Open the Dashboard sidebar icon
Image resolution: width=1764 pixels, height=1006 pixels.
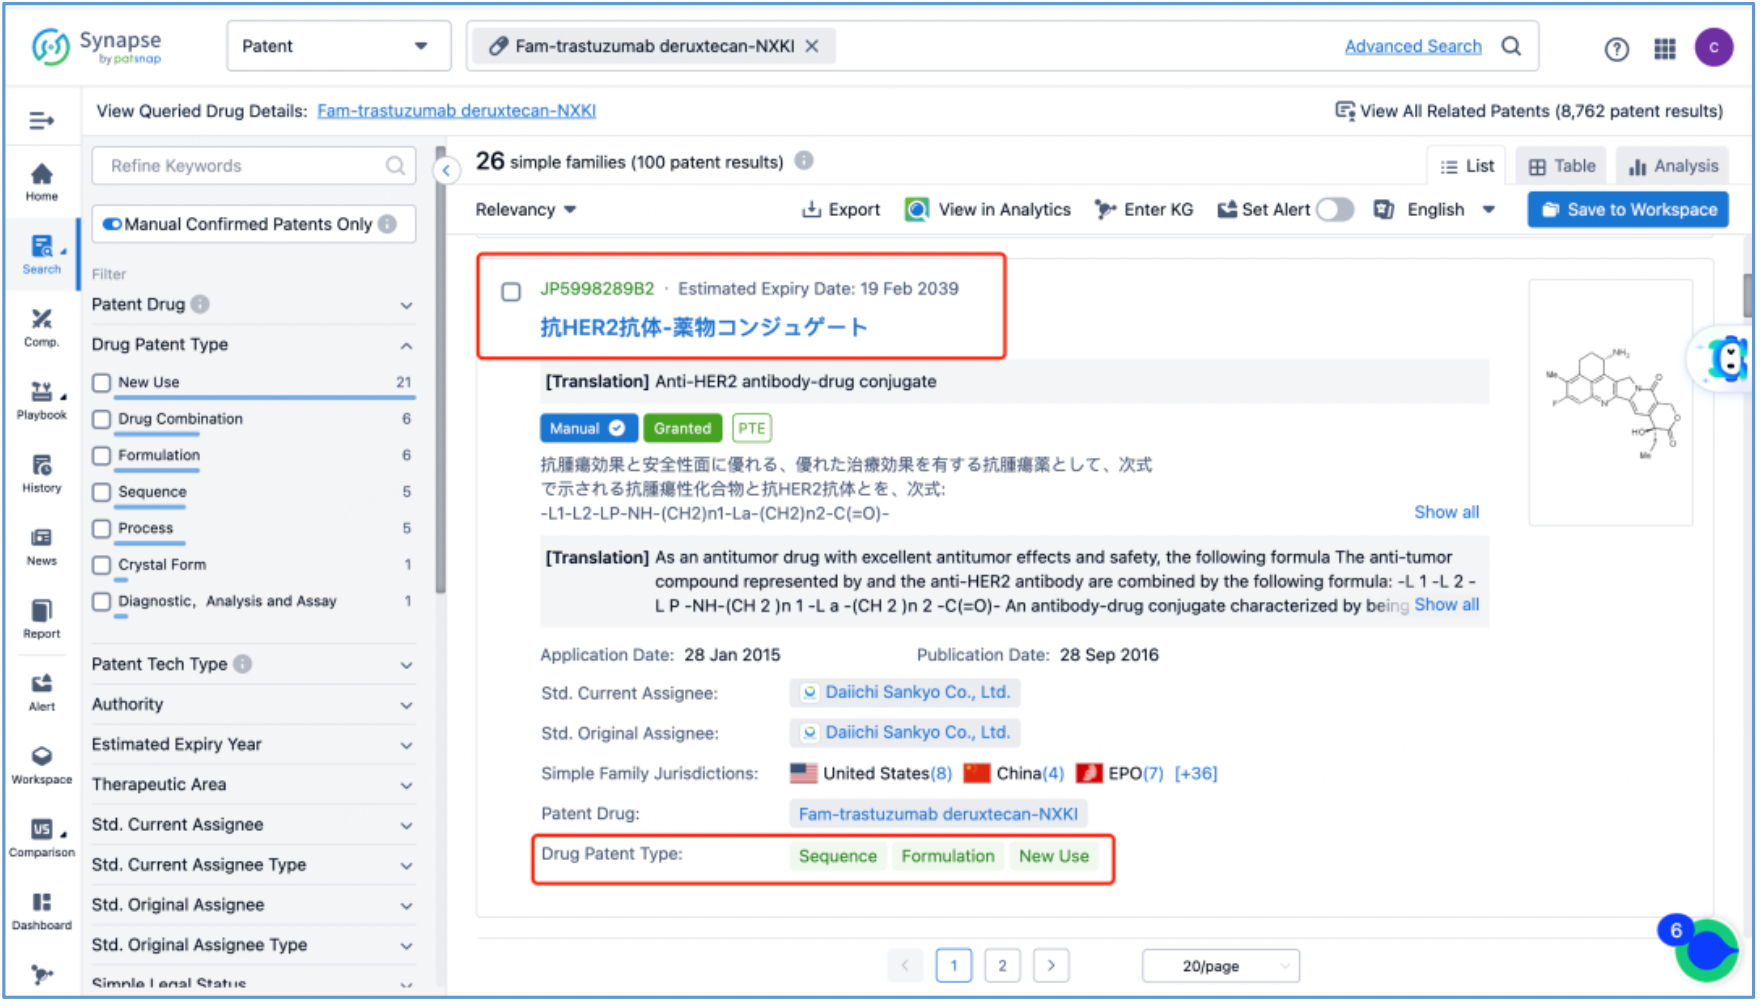(x=42, y=912)
